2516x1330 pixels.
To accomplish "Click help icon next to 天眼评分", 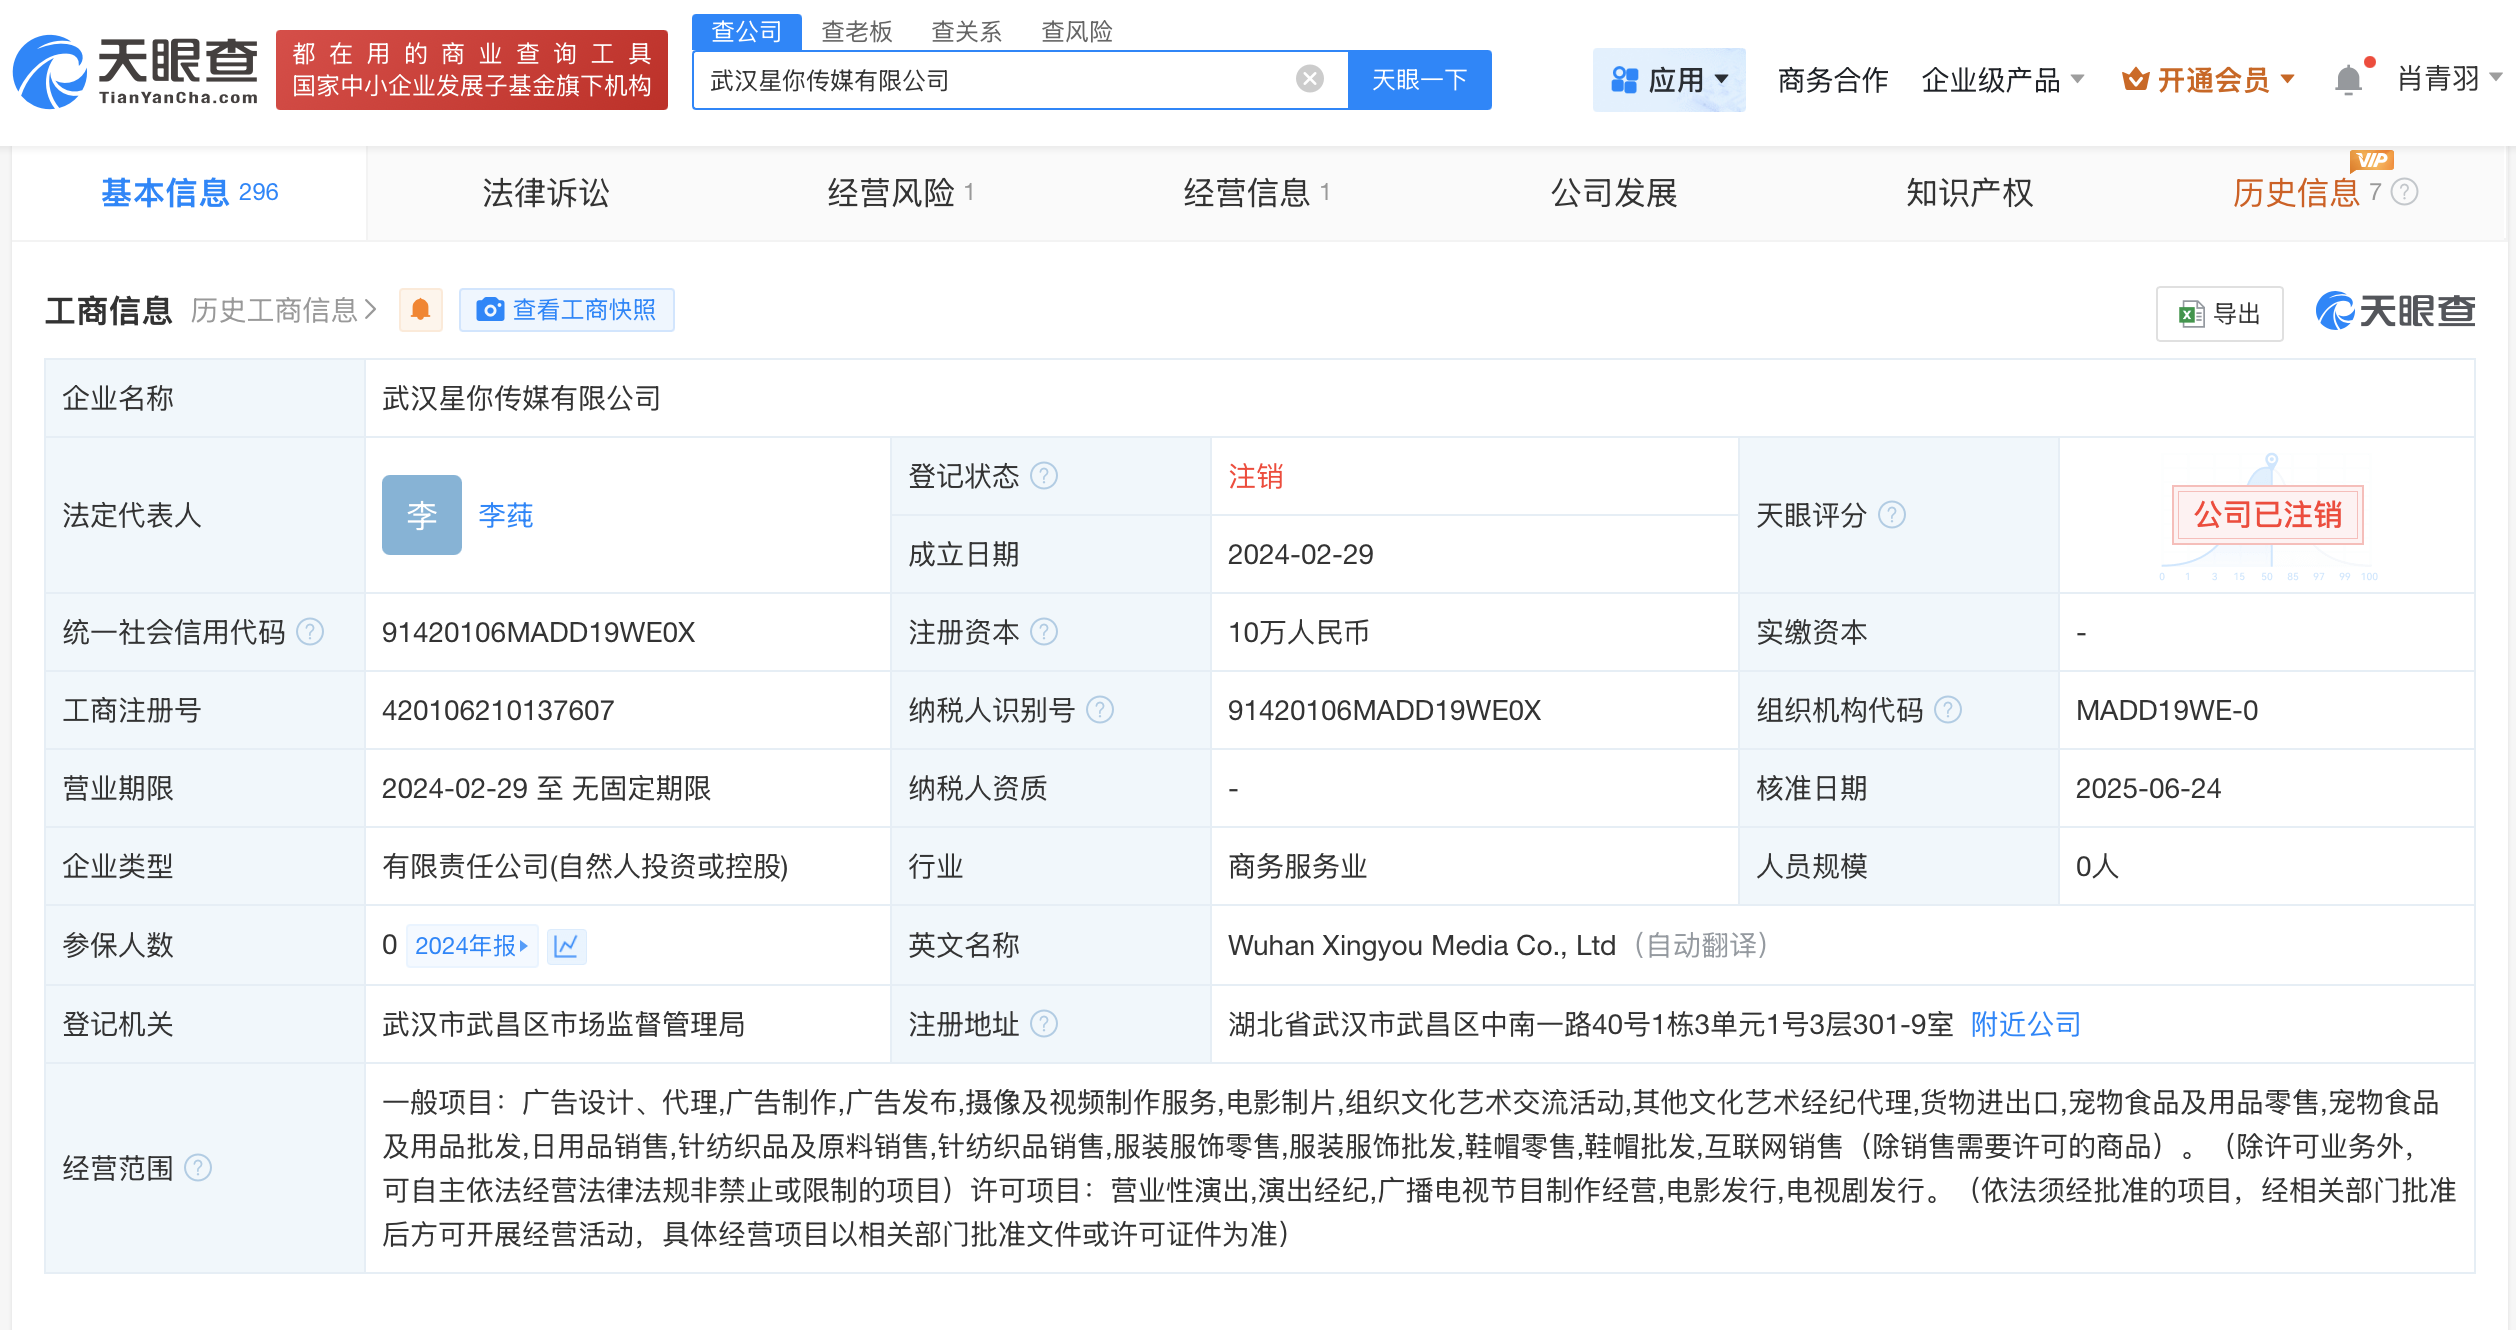I will coord(1892,515).
